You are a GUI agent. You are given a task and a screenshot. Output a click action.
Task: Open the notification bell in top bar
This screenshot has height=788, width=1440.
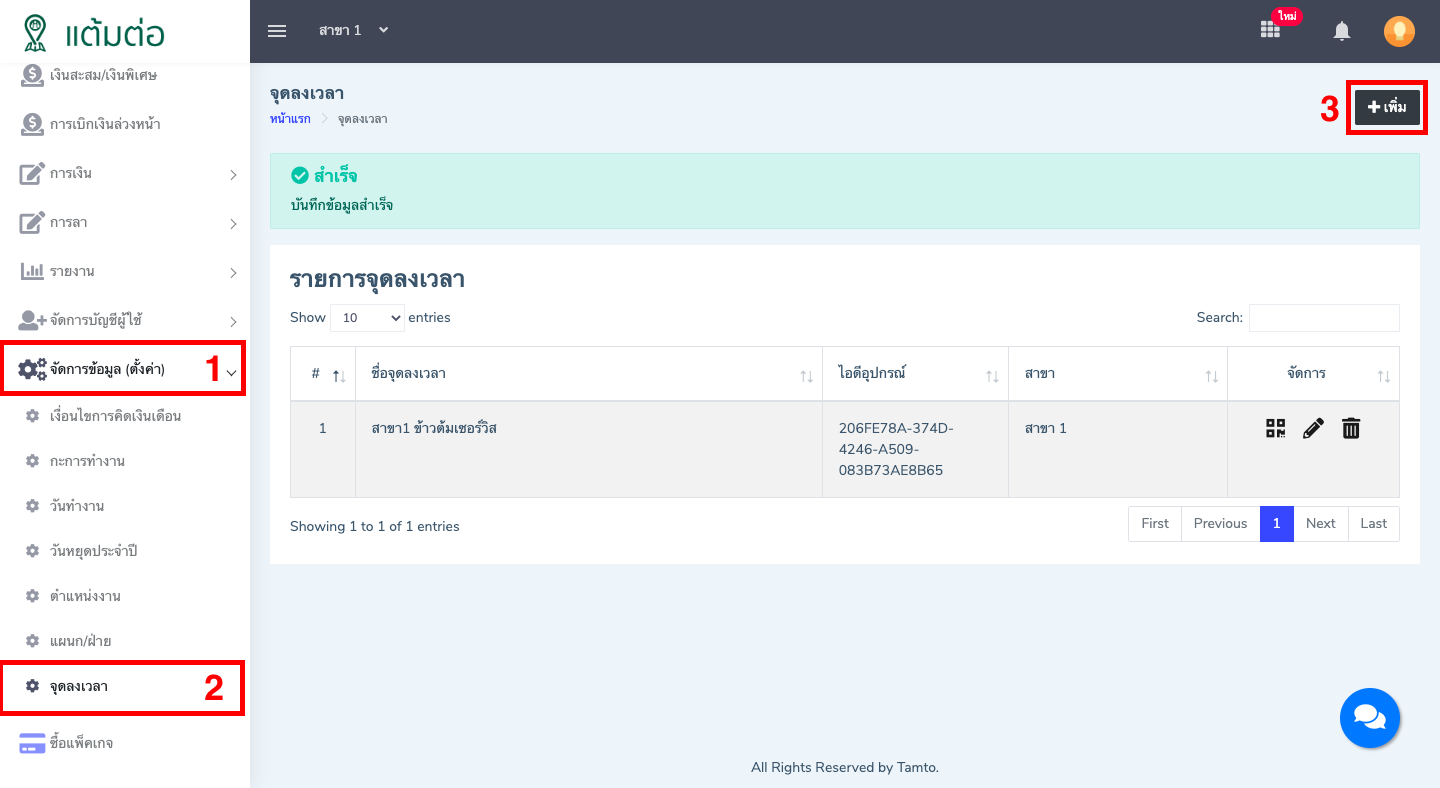[1342, 31]
